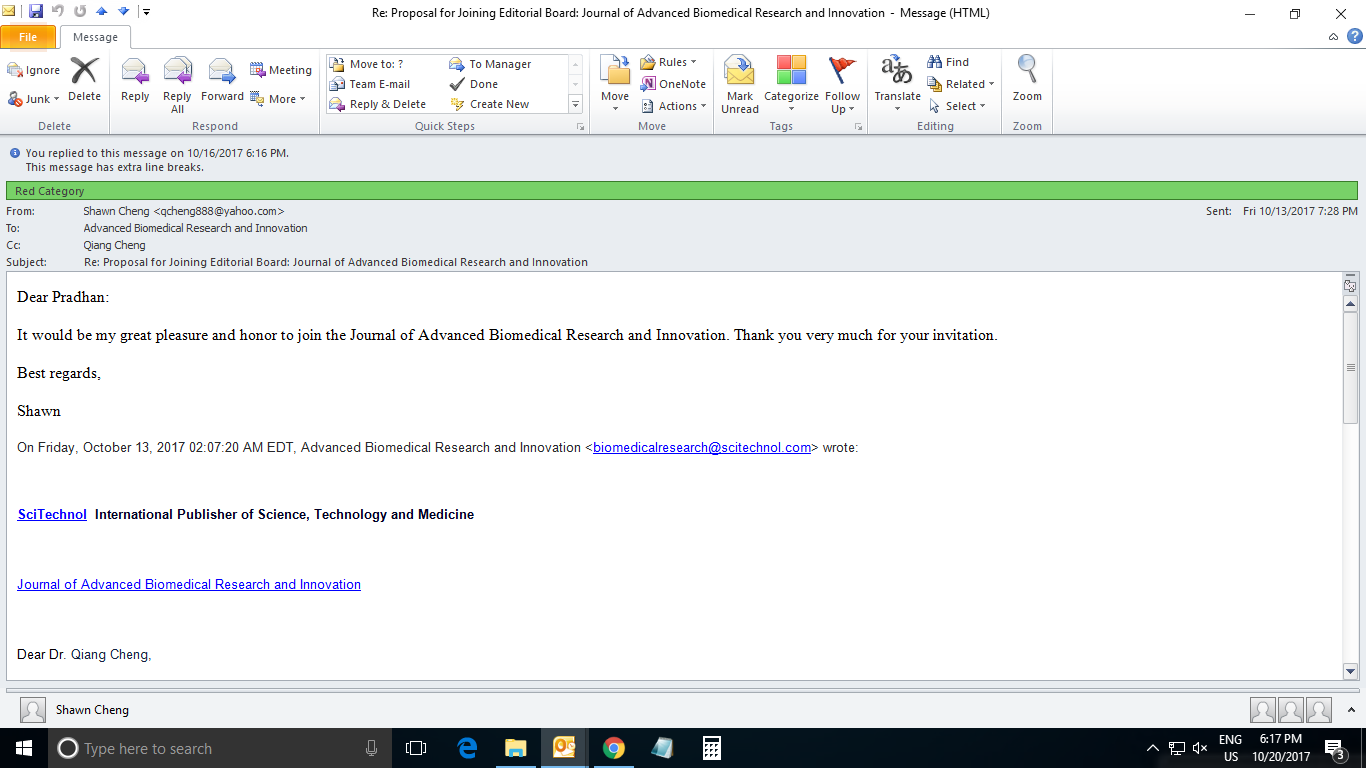Expand the Quick Steps gallery

pos(575,104)
